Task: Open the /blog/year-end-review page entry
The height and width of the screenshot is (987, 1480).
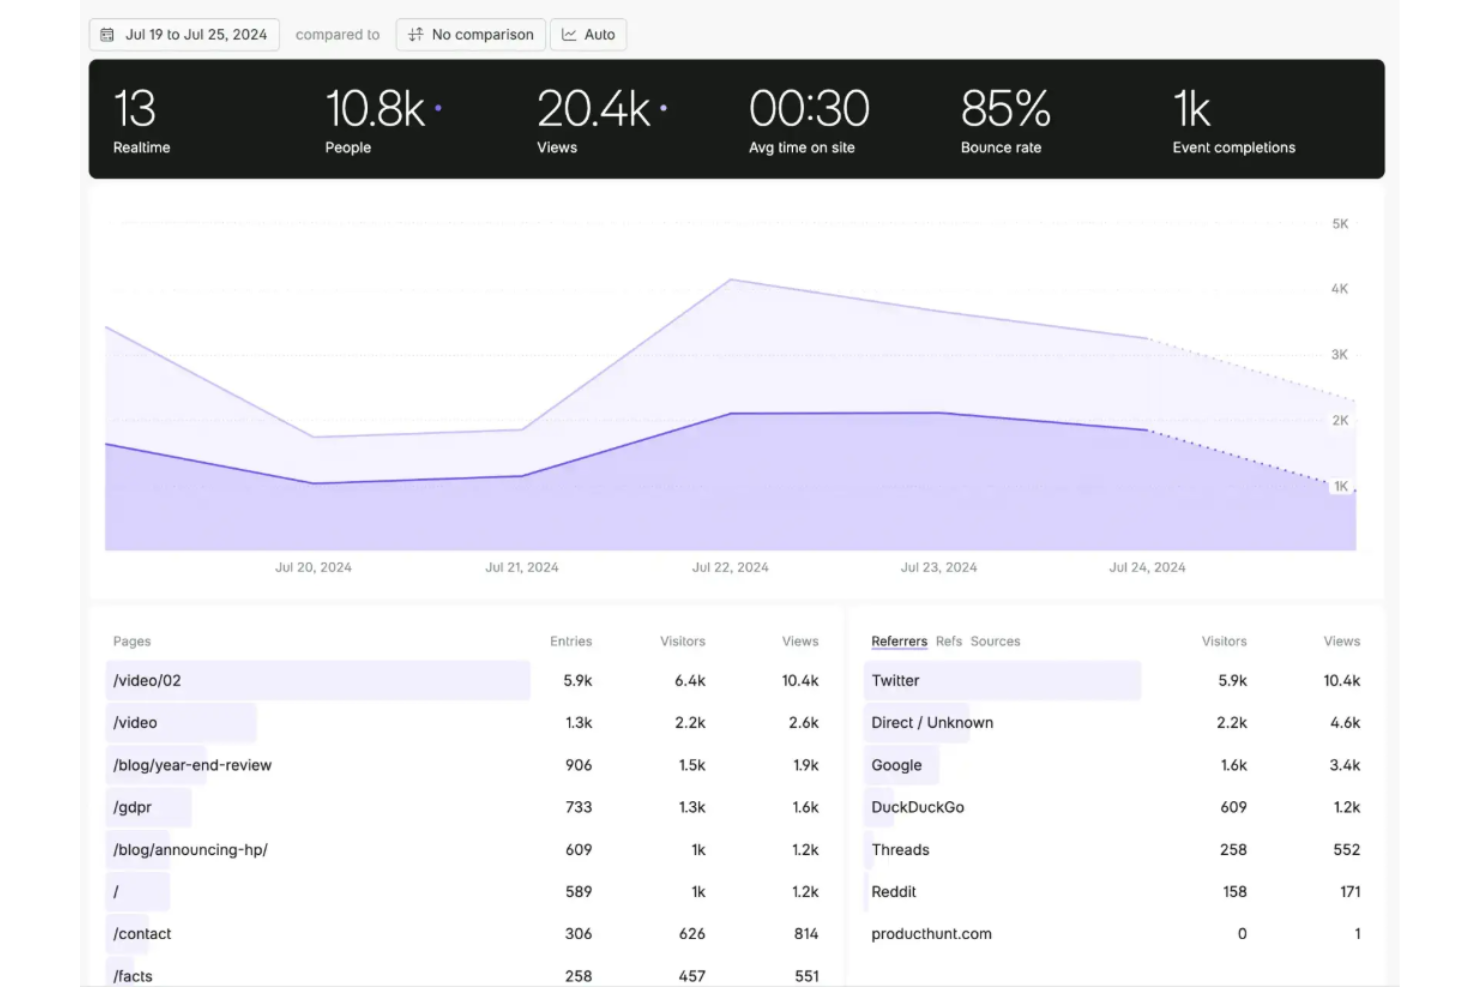Action: point(192,765)
